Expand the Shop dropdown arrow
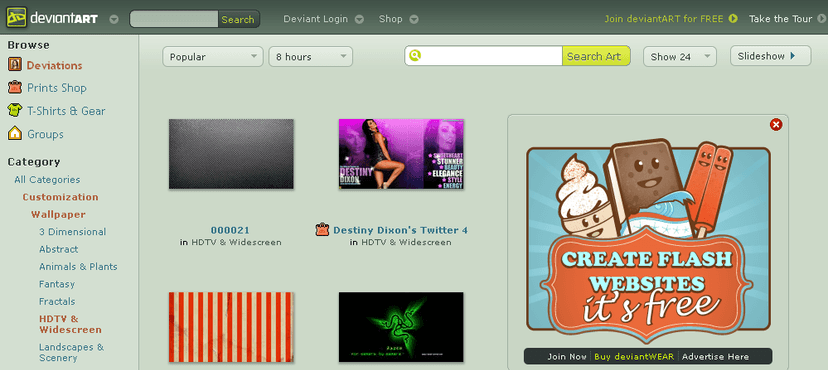This screenshot has width=828, height=370. (x=414, y=20)
